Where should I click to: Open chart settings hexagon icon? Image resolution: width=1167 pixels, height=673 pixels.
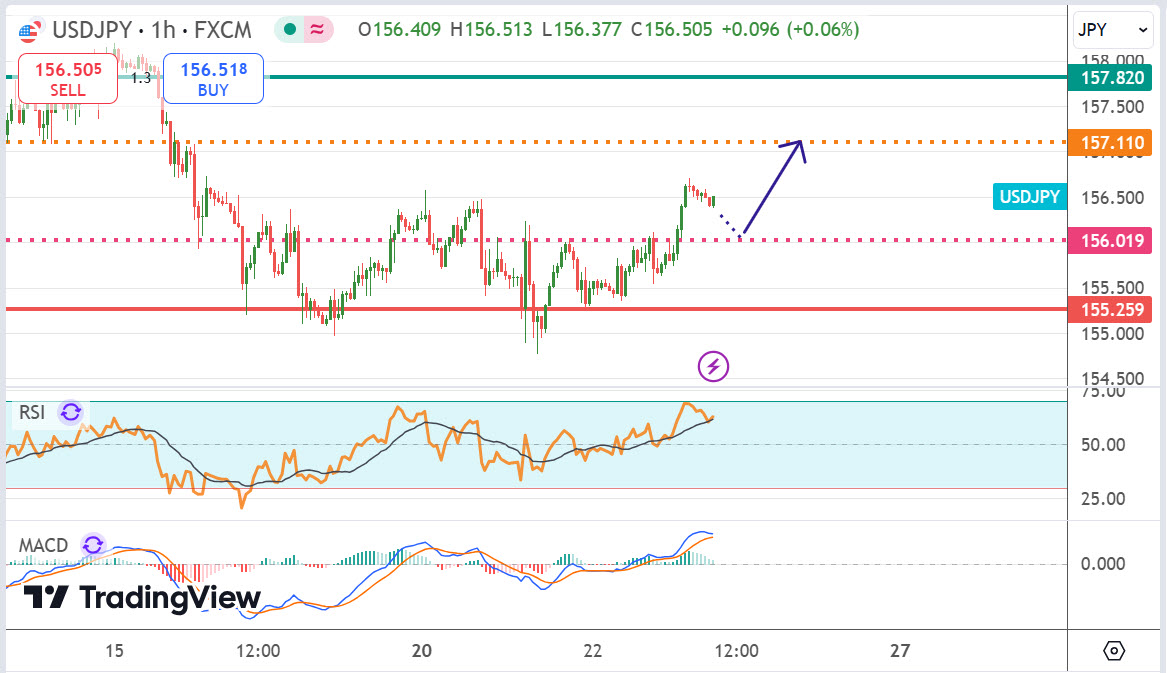tap(1114, 651)
